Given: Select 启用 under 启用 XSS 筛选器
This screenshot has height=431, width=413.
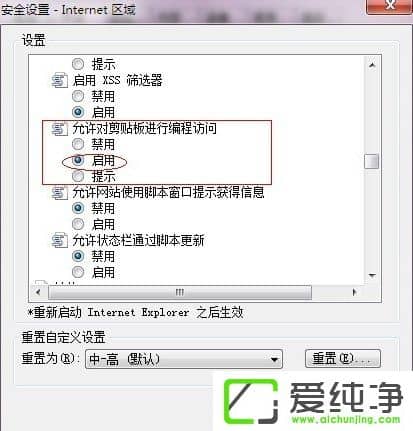Looking at the screenshot, I should [78, 112].
